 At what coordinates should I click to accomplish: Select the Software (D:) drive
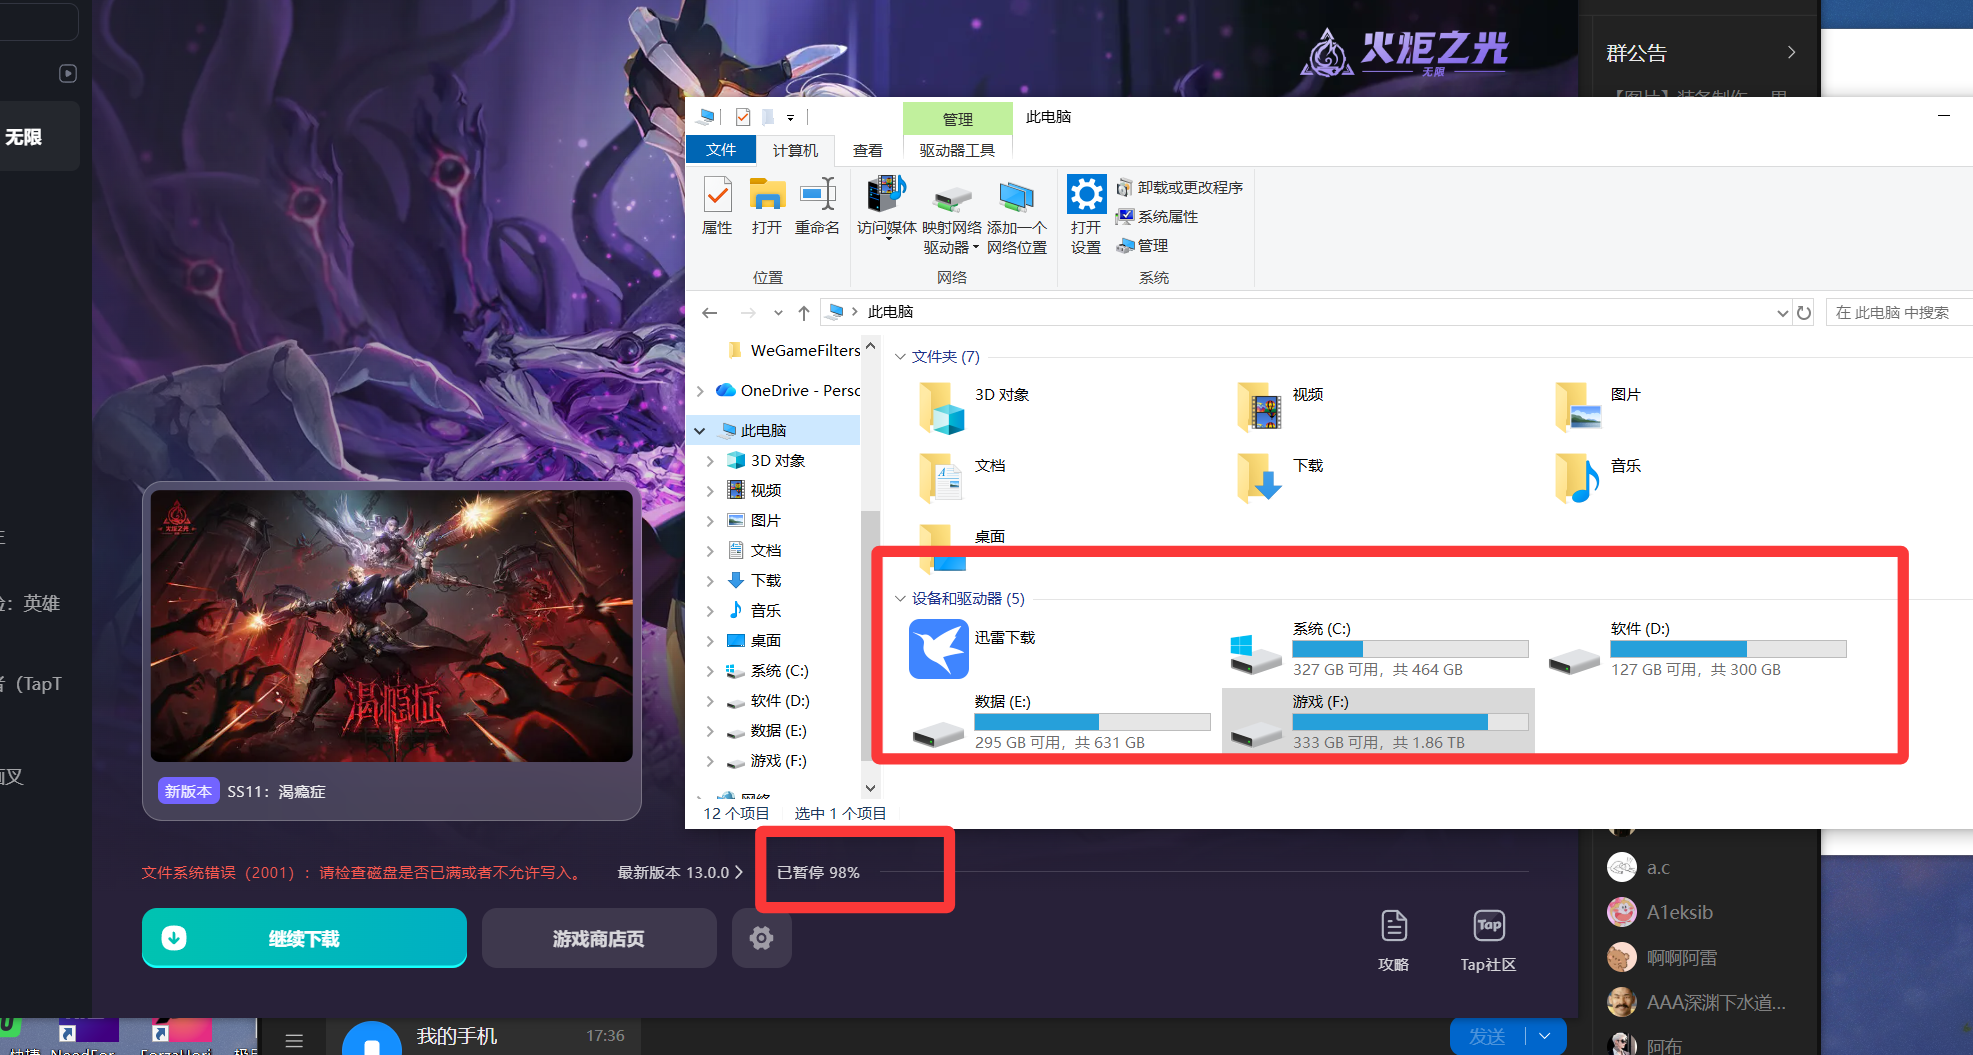[1697, 648]
